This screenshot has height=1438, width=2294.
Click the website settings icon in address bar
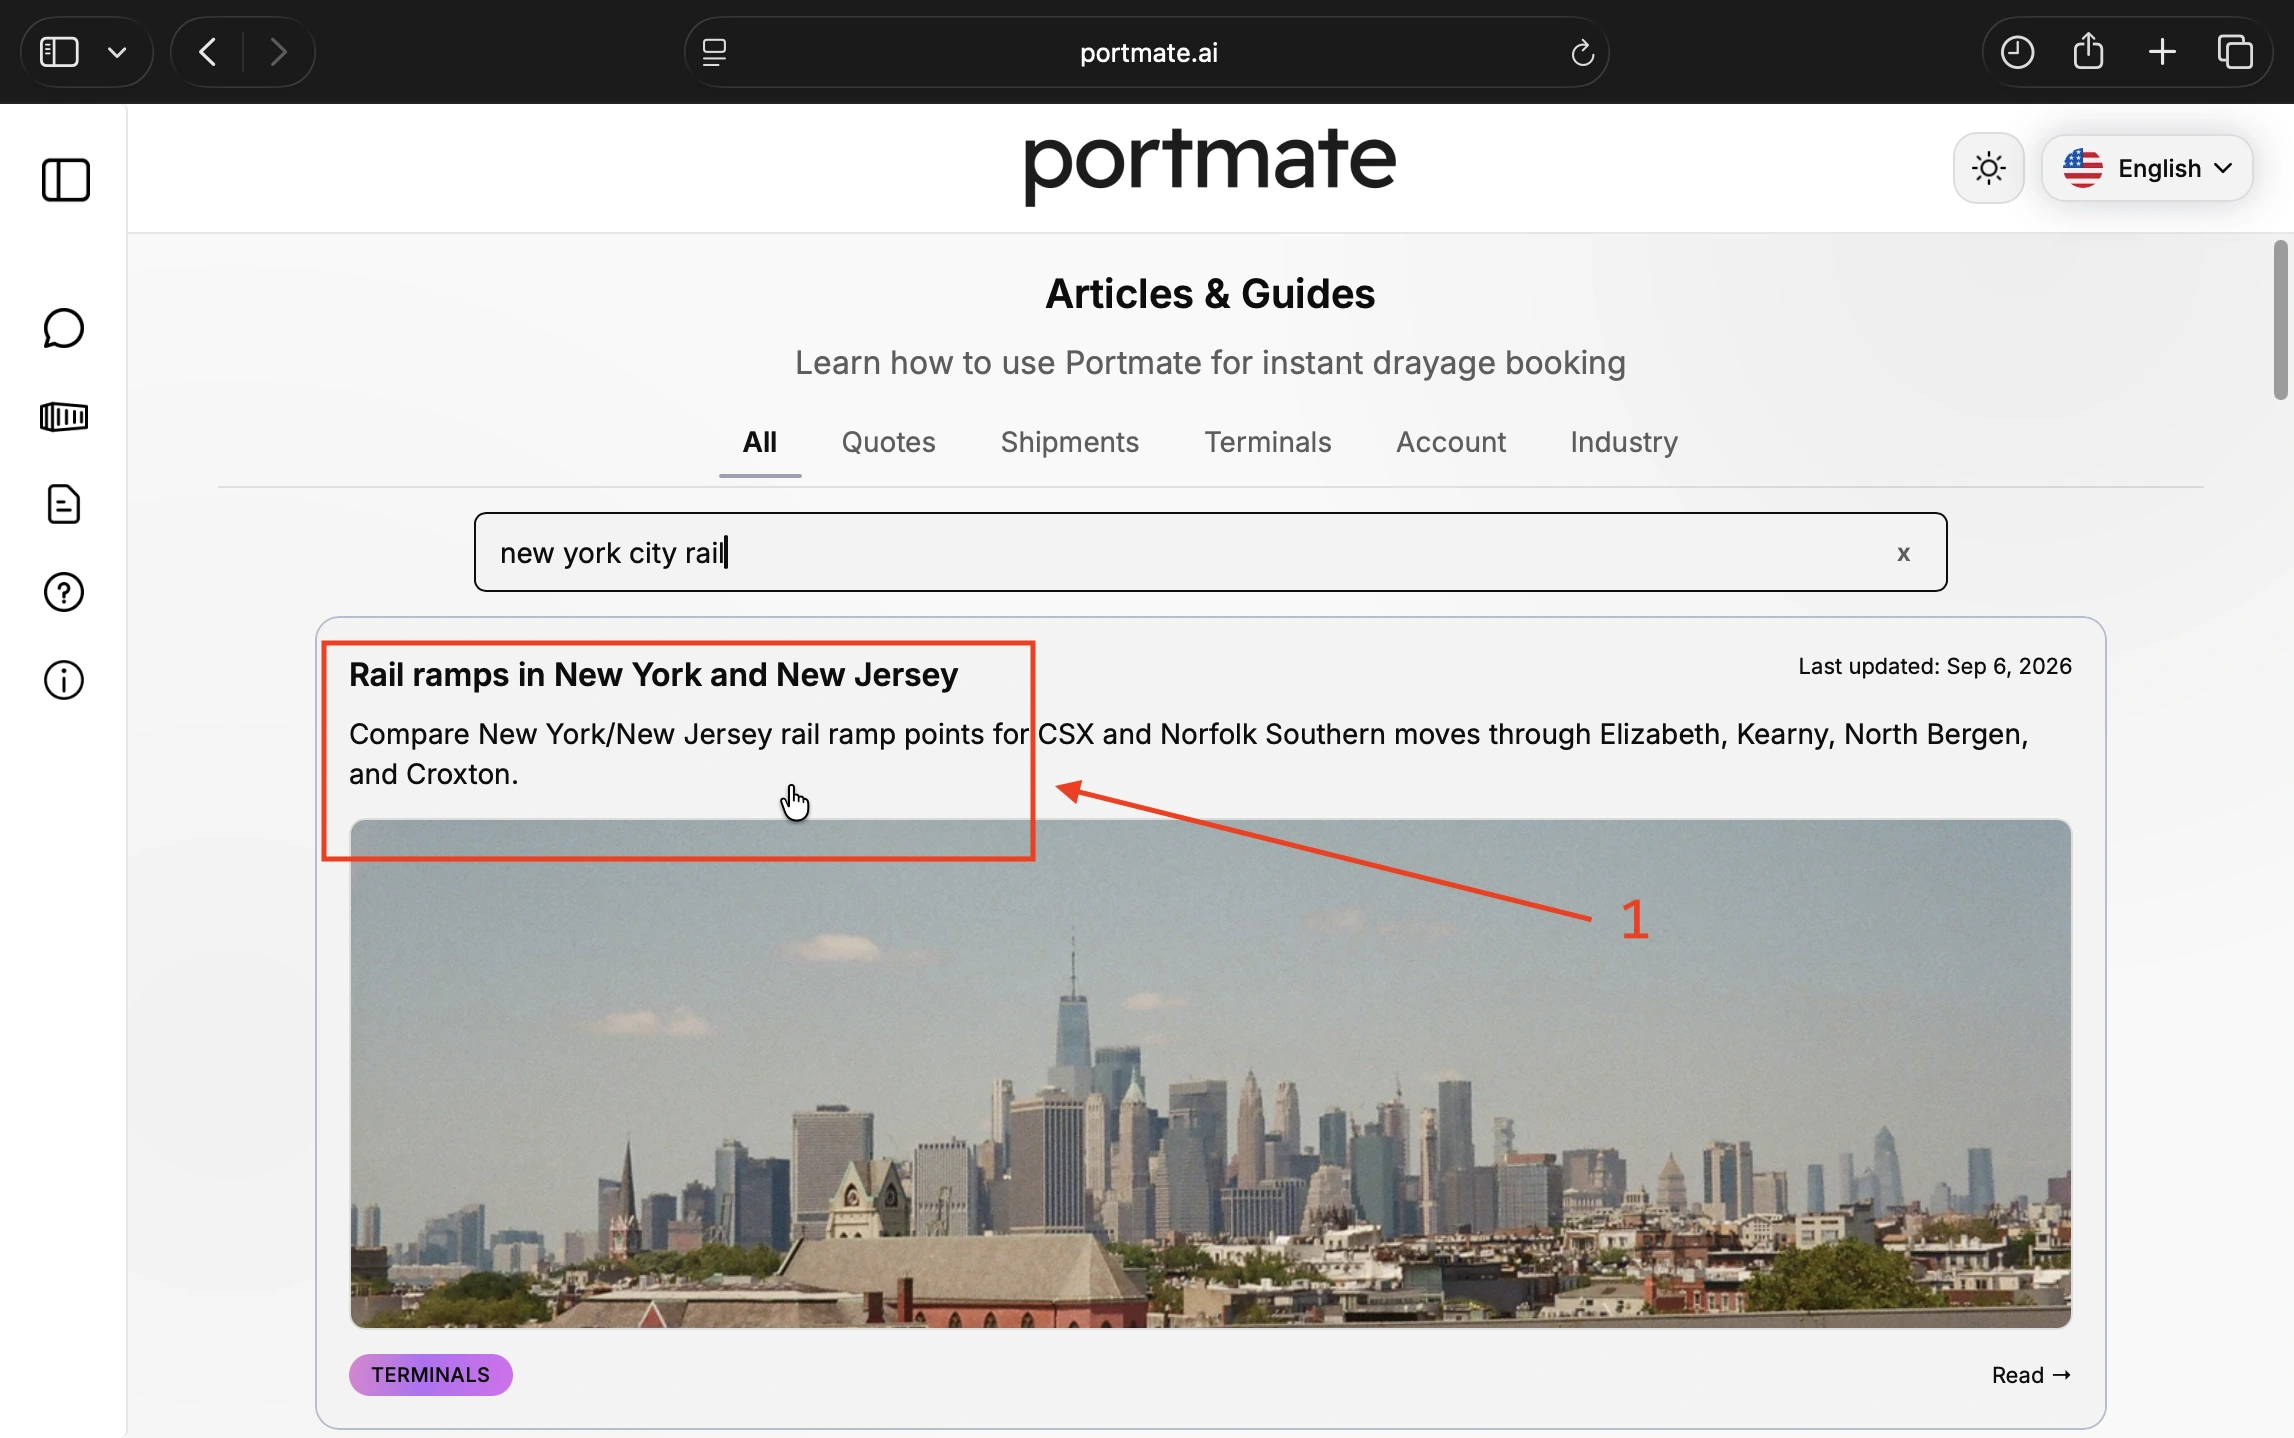[x=716, y=53]
